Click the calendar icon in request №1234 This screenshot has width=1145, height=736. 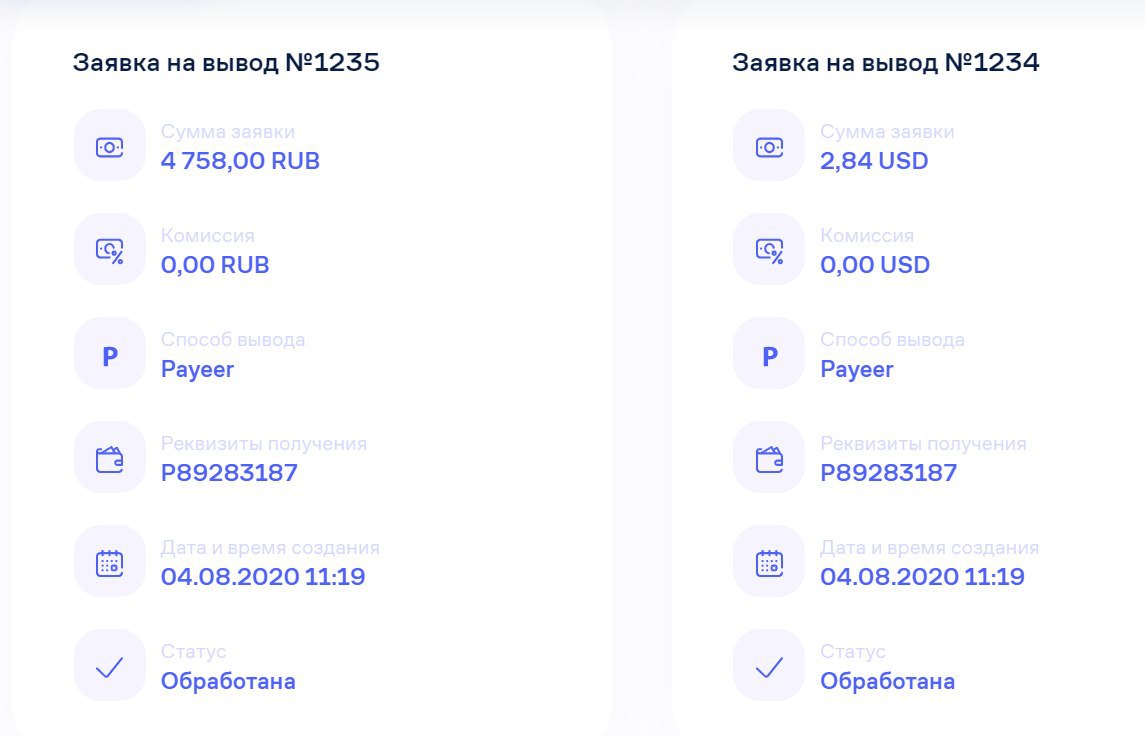(x=769, y=563)
